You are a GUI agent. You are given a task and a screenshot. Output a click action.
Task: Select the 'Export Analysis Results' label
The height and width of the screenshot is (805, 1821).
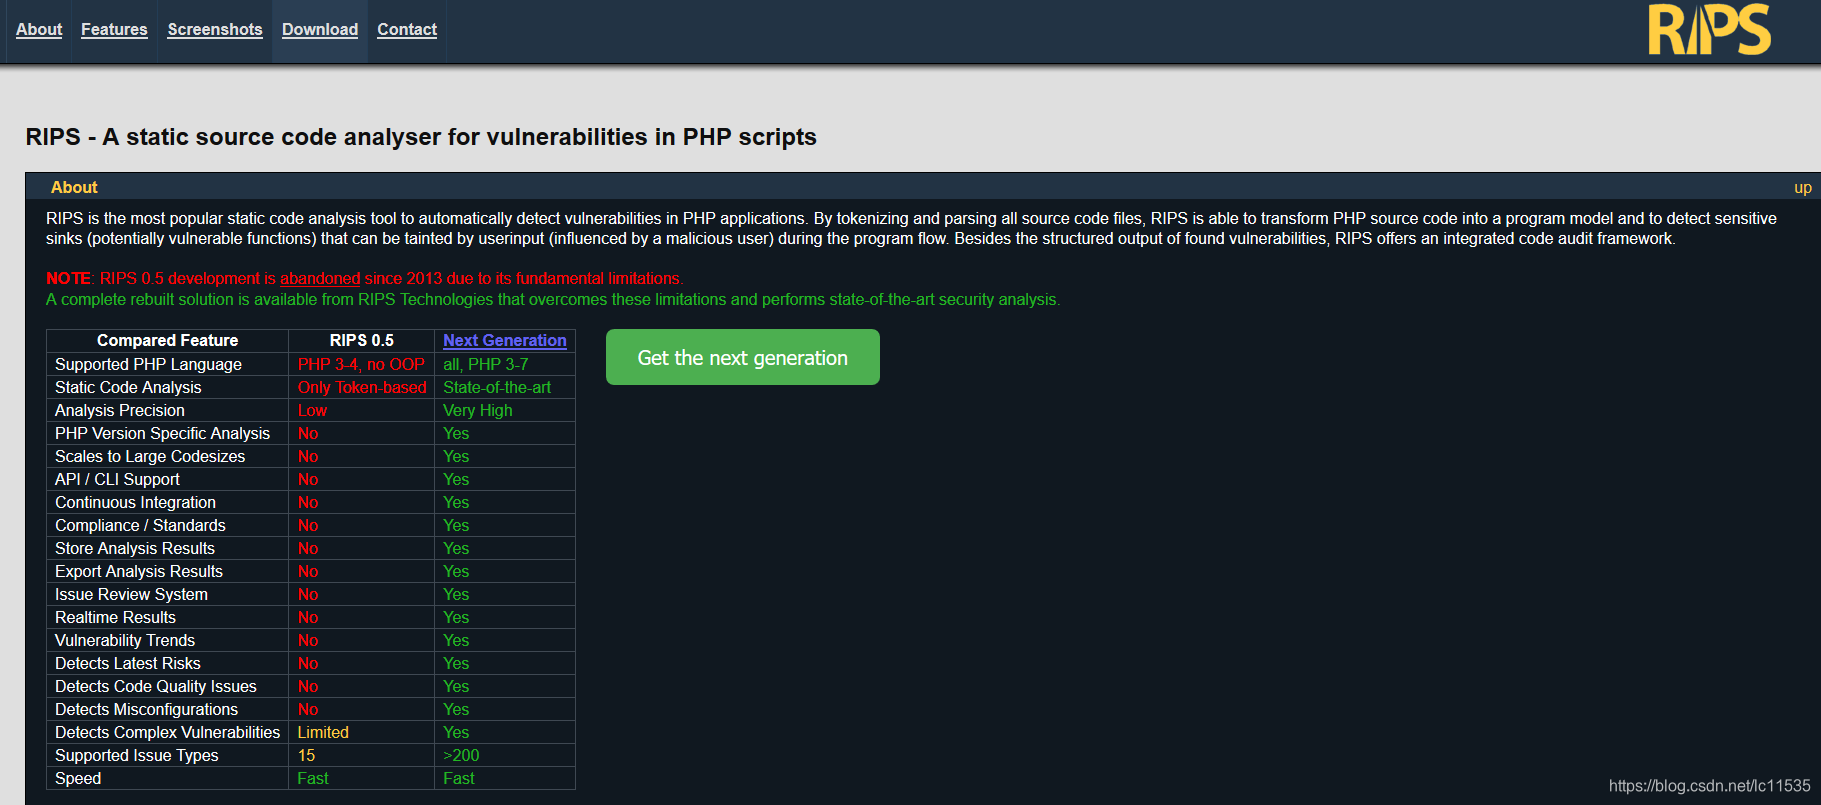[139, 572]
